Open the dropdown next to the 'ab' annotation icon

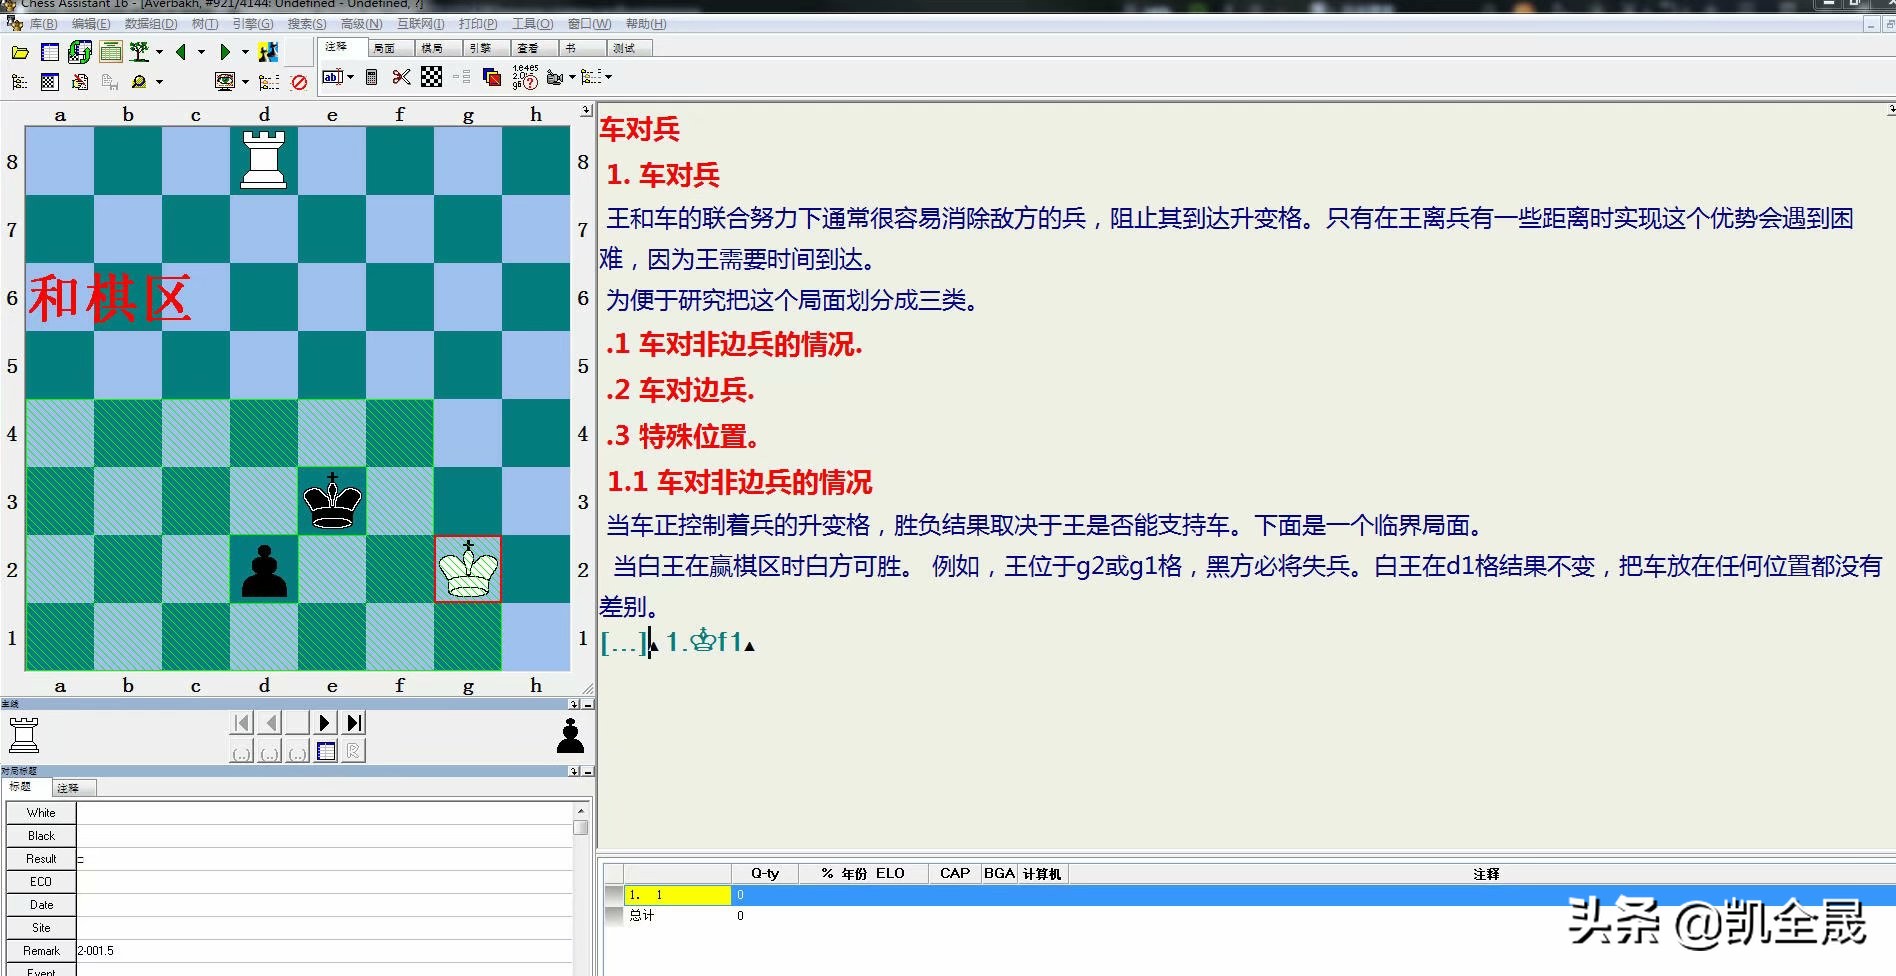pyautogui.click(x=351, y=78)
